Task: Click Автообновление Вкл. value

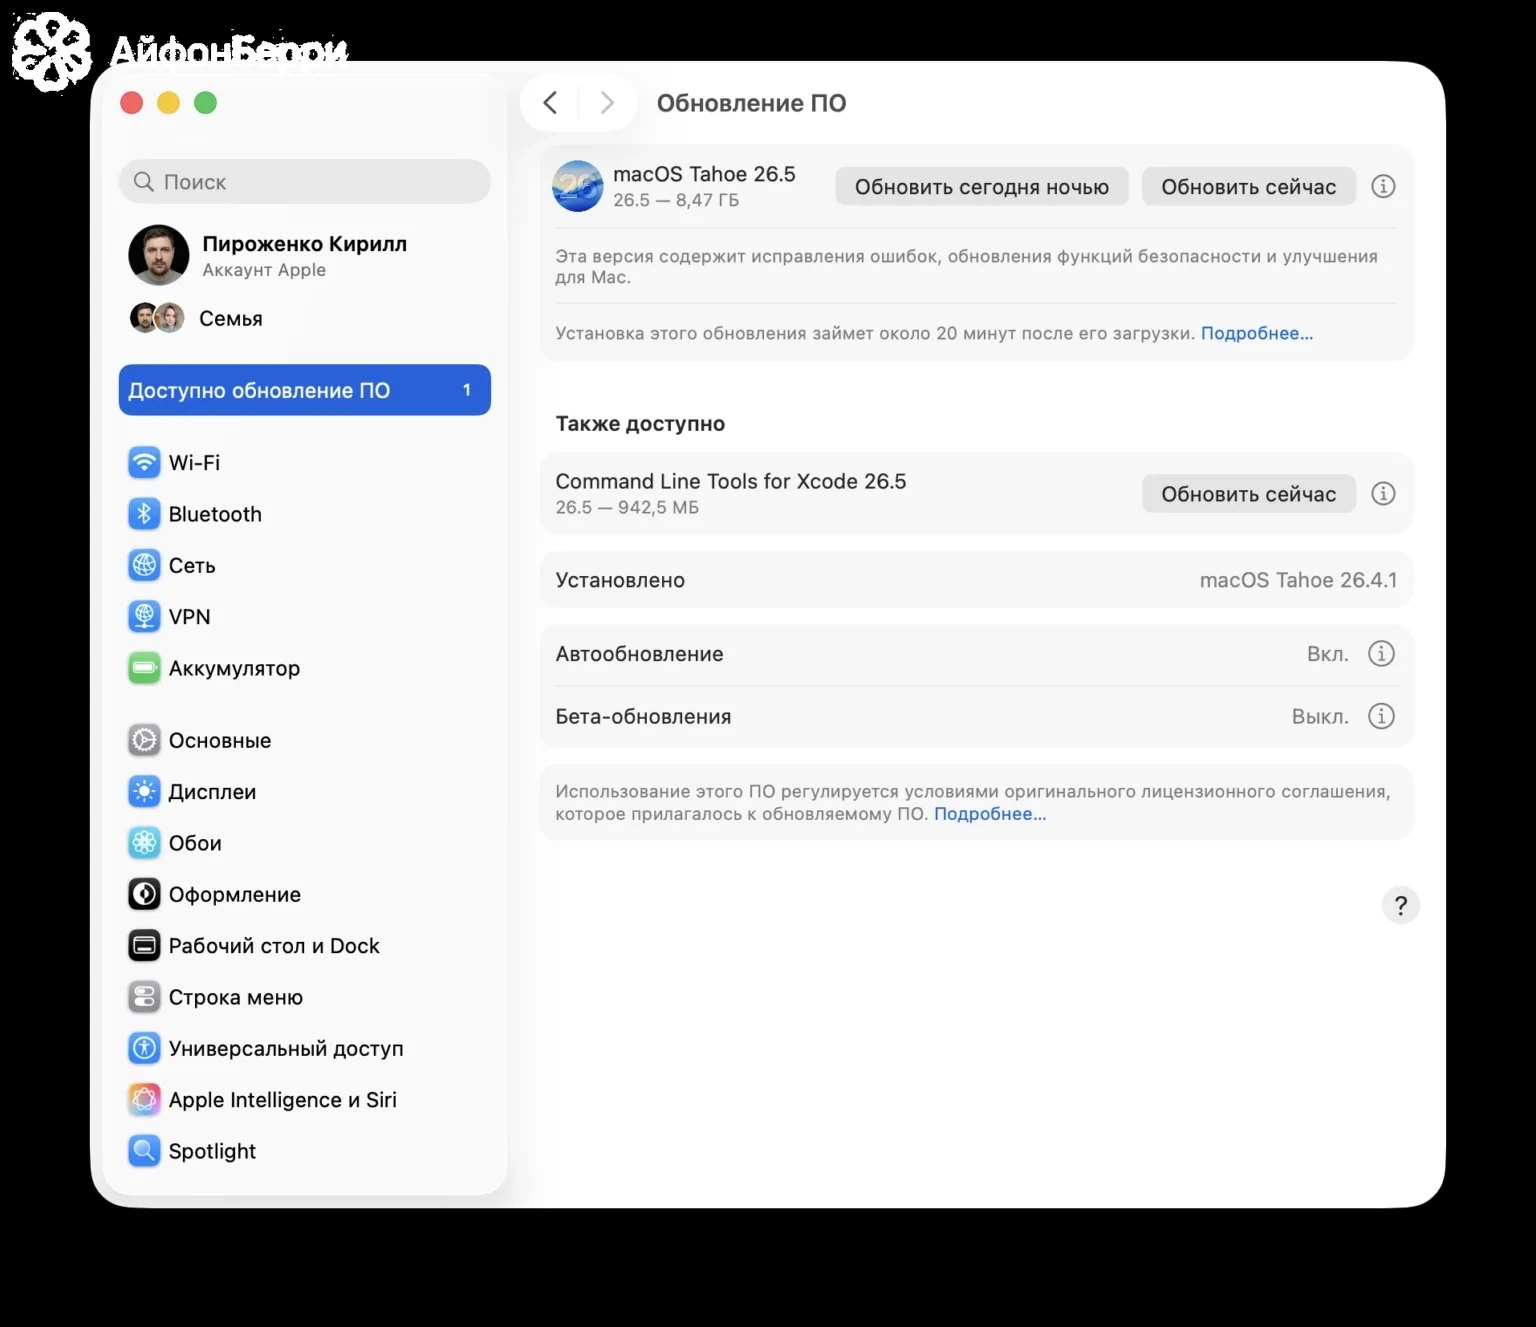Action: [x=1328, y=654]
